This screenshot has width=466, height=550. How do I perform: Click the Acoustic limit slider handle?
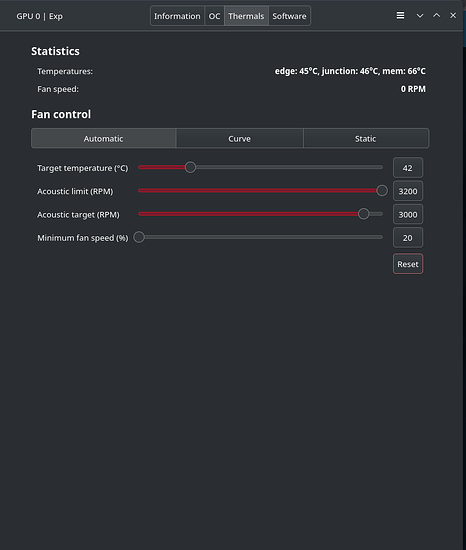pyautogui.click(x=382, y=190)
